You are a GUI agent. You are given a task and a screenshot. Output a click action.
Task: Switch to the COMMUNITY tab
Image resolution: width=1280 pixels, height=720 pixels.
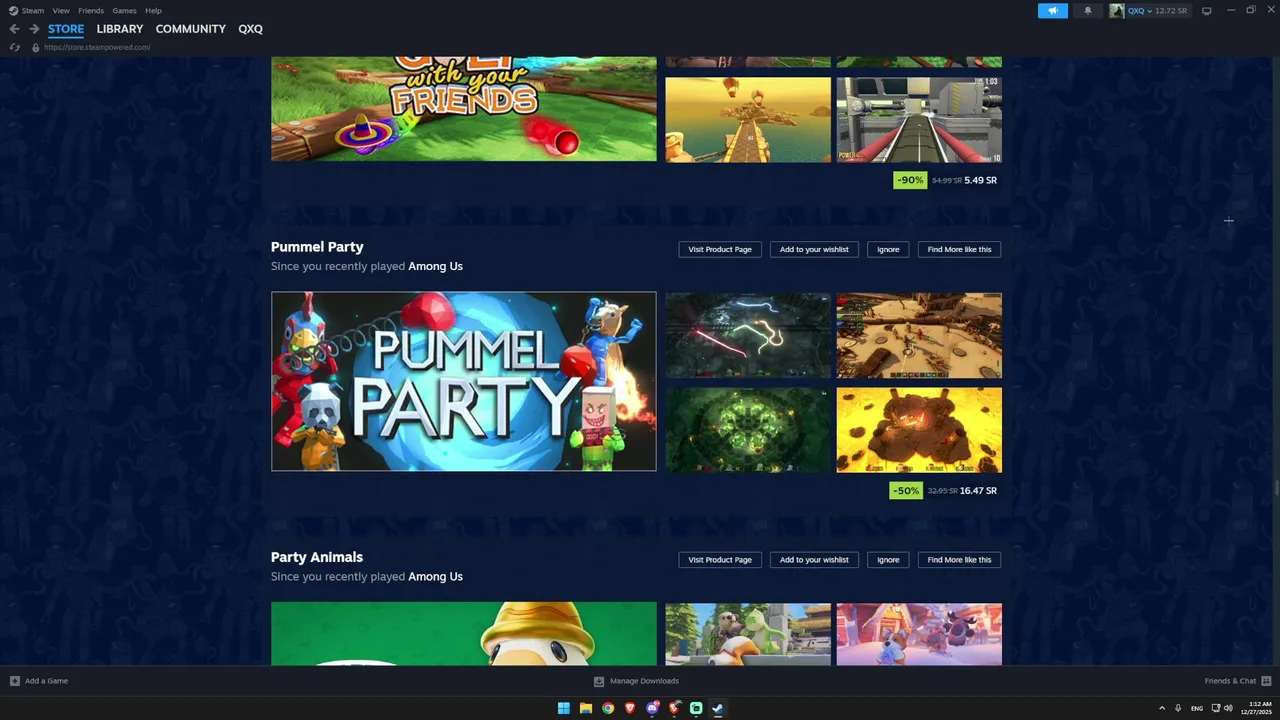pos(191,29)
